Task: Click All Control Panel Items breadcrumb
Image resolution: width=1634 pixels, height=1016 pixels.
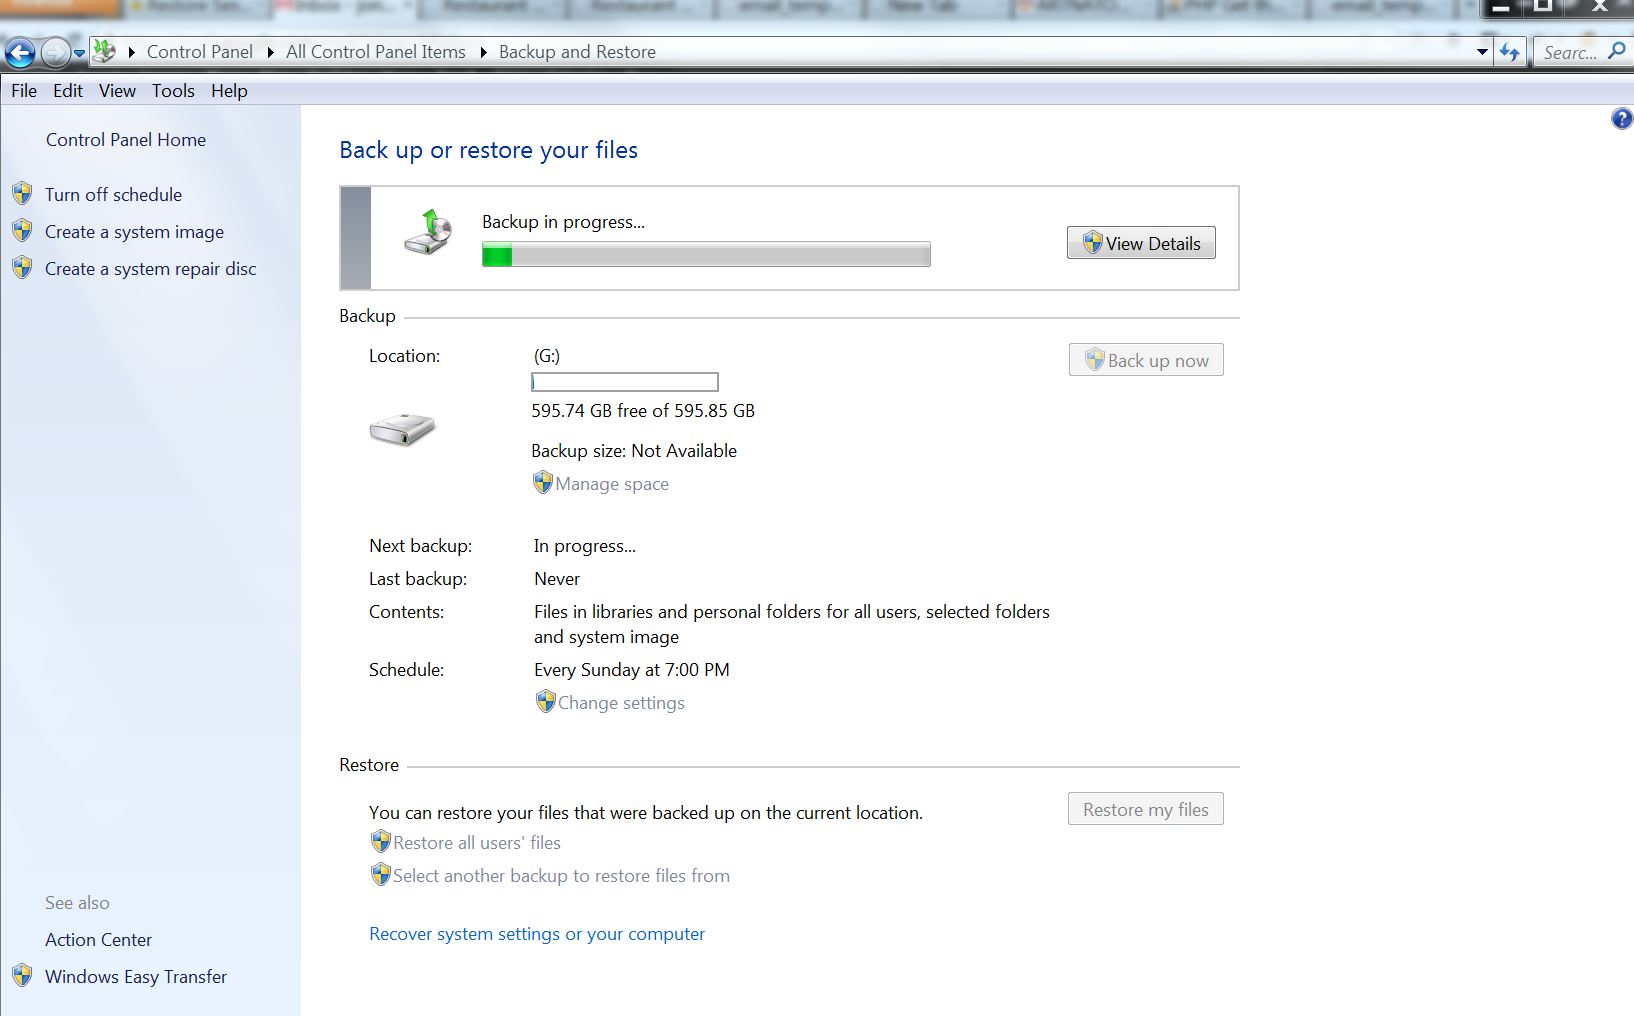Action: pyautogui.click(x=376, y=52)
